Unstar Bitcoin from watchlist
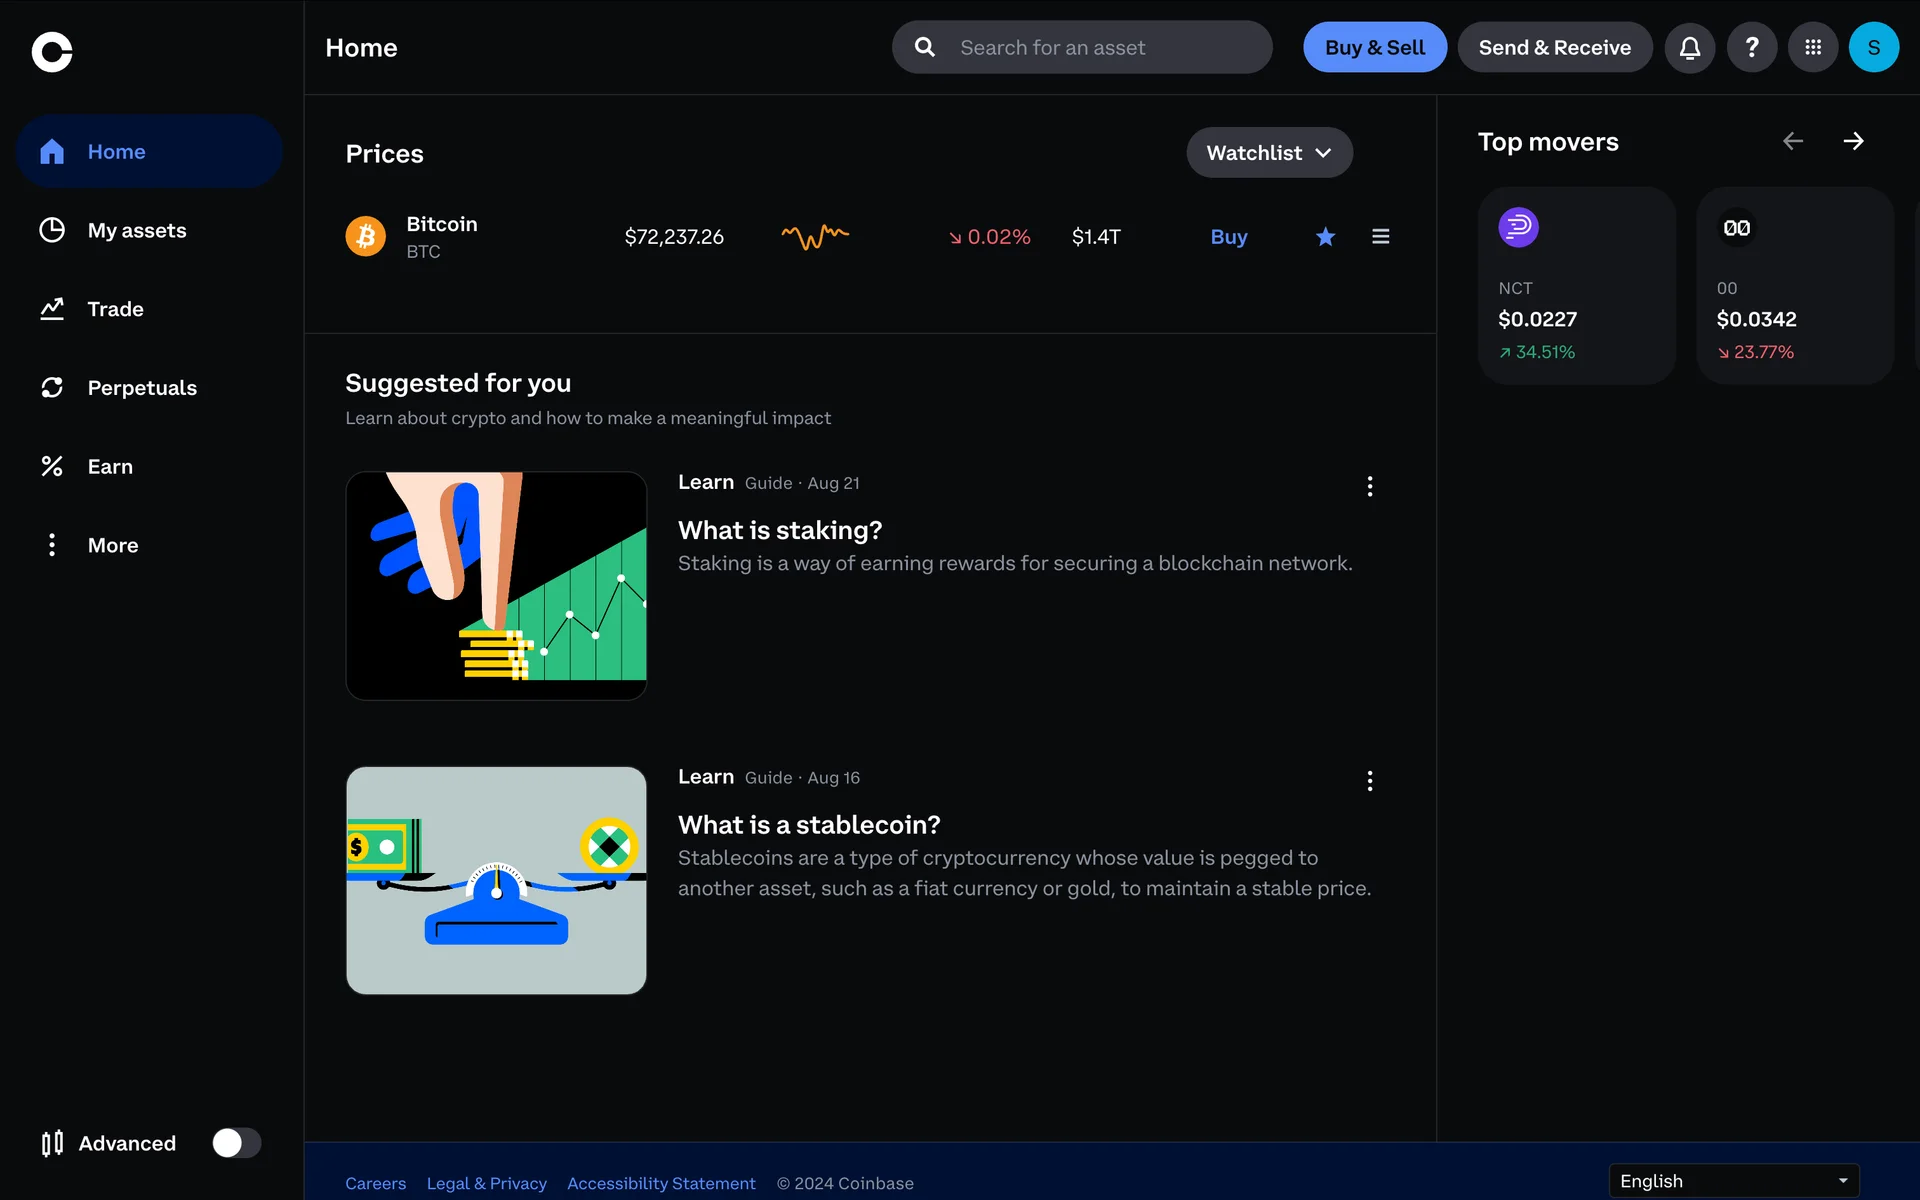Viewport: 1920px width, 1200px height. point(1325,237)
